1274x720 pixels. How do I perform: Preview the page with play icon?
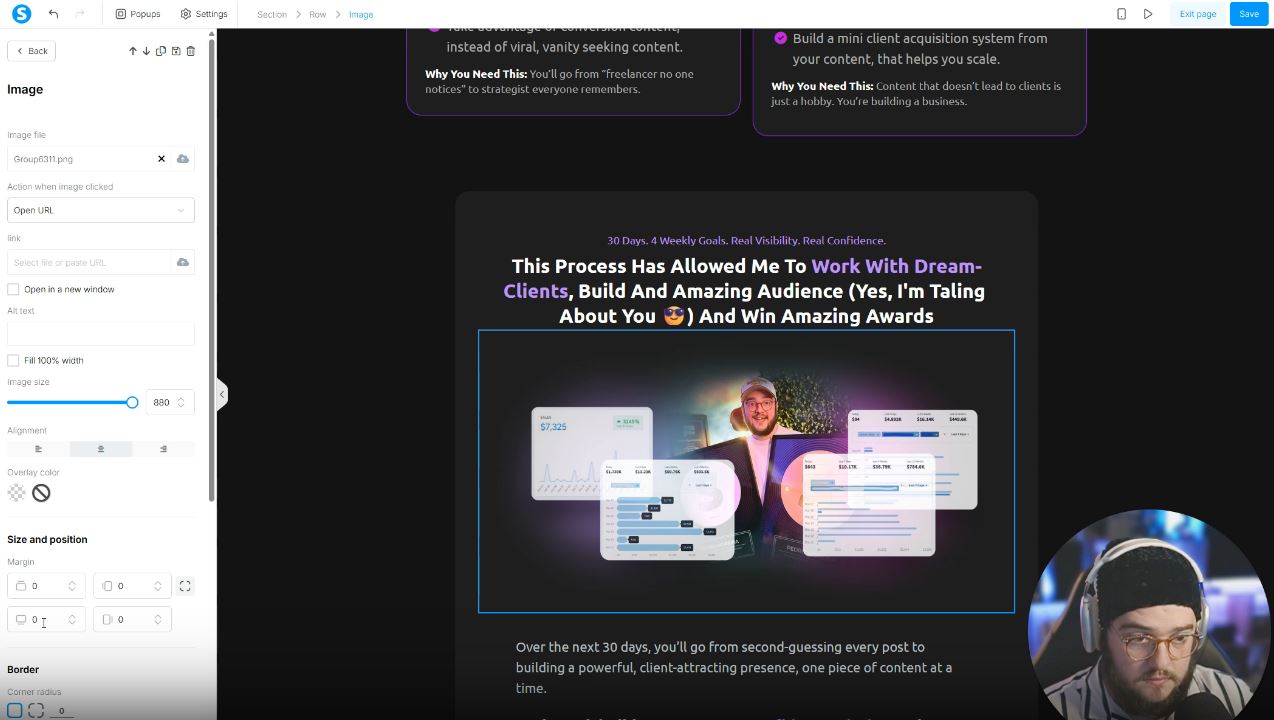coord(1148,14)
